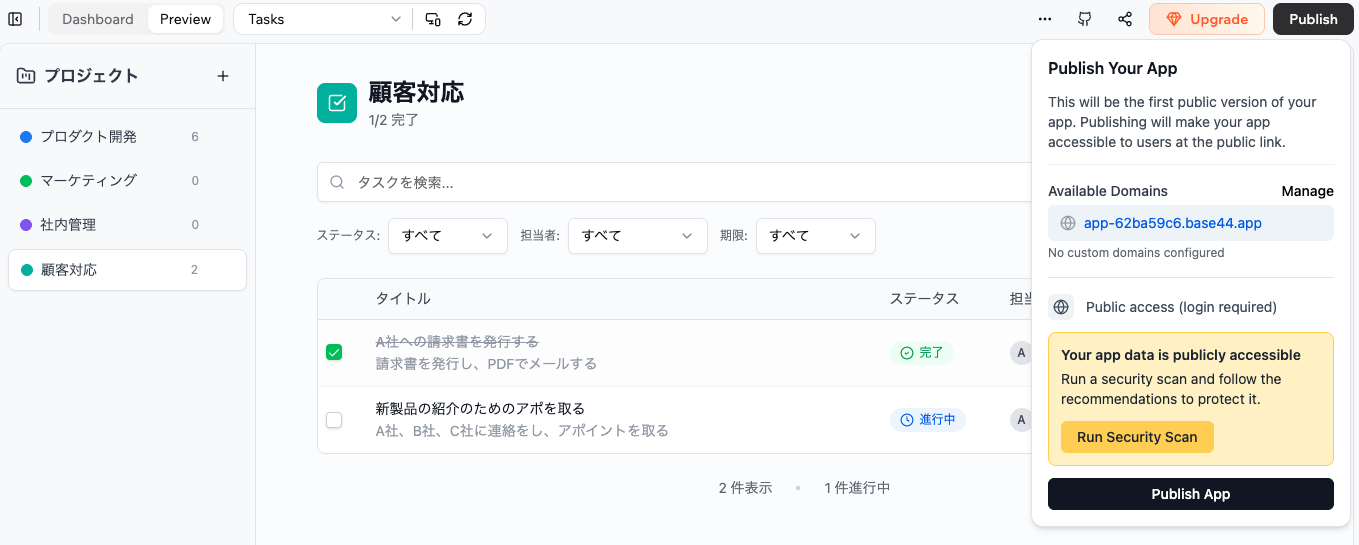Switch to the Dashboard tab
The height and width of the screenshot is (545, 1359).
(x=98, y=19)
